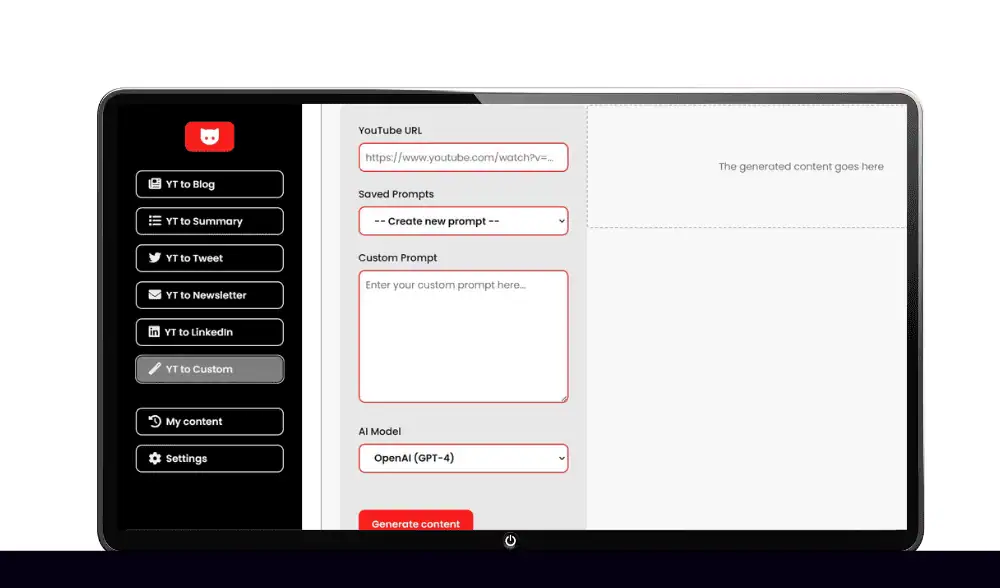This screenshot has height=588, width=1000.
Task: Click the Twitter bird icon in sidebar
Action: point(155,258)
